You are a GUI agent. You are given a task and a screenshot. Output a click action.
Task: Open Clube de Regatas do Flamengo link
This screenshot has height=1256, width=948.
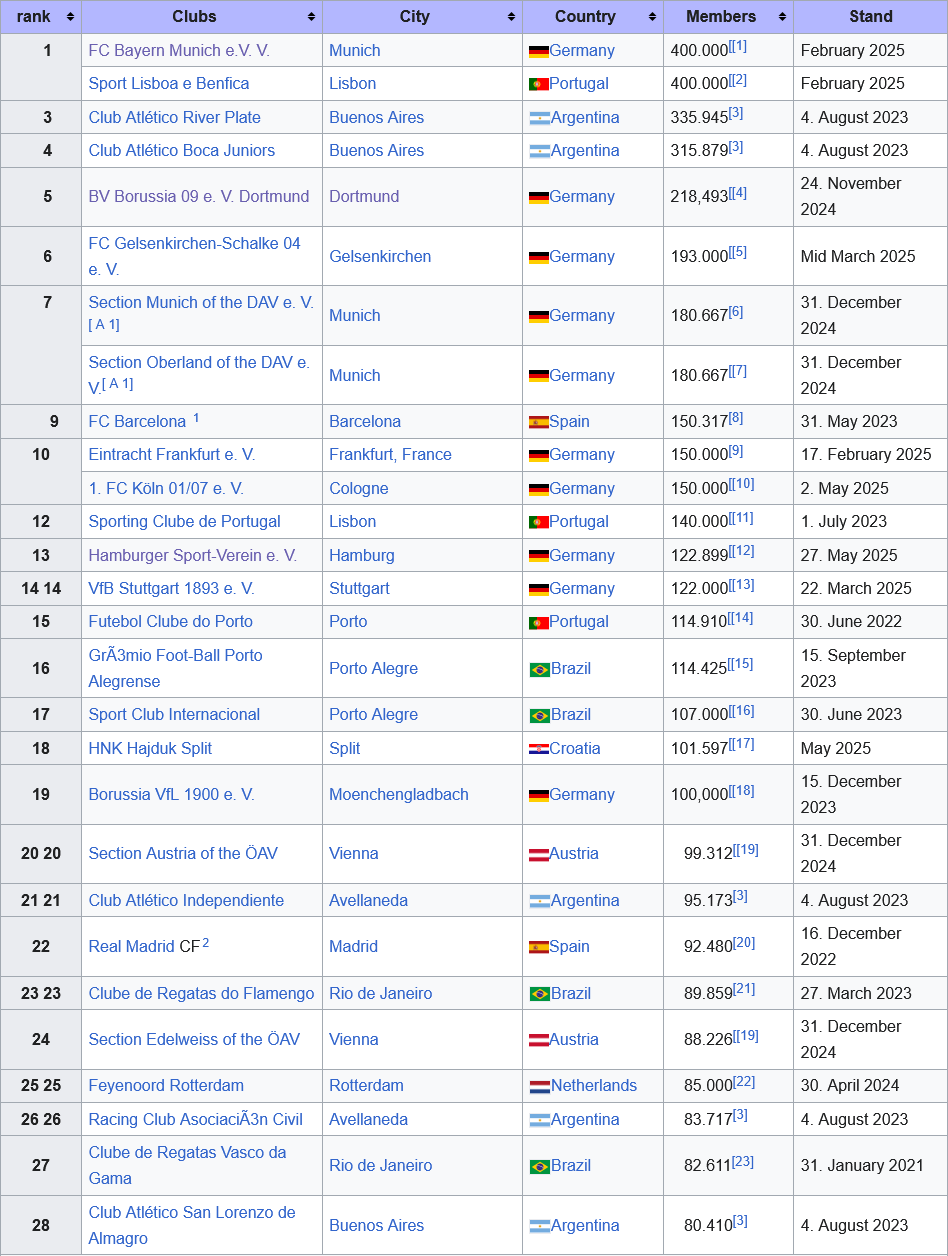pyautogui.click(x=201, y=993)
